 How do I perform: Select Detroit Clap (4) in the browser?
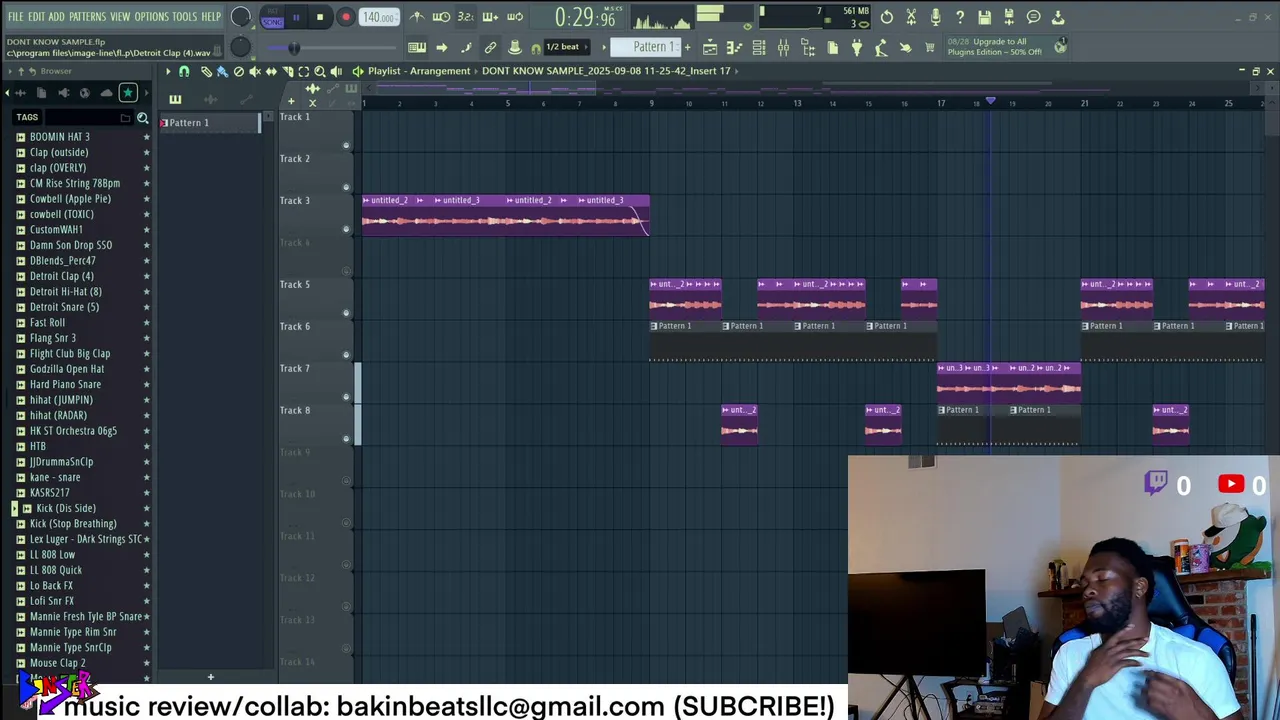point(62,276)
